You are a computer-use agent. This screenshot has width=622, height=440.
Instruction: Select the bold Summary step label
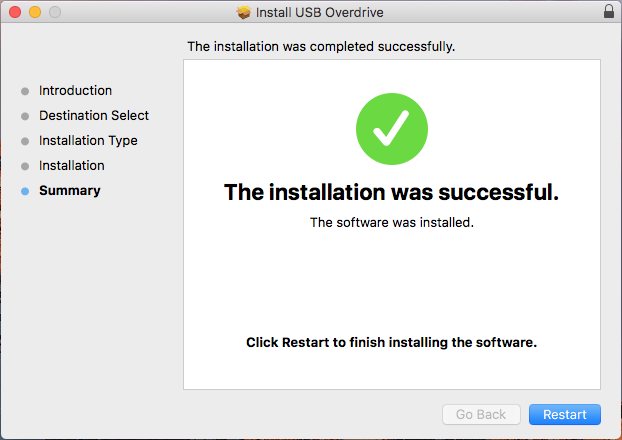(x=70, y=190)
